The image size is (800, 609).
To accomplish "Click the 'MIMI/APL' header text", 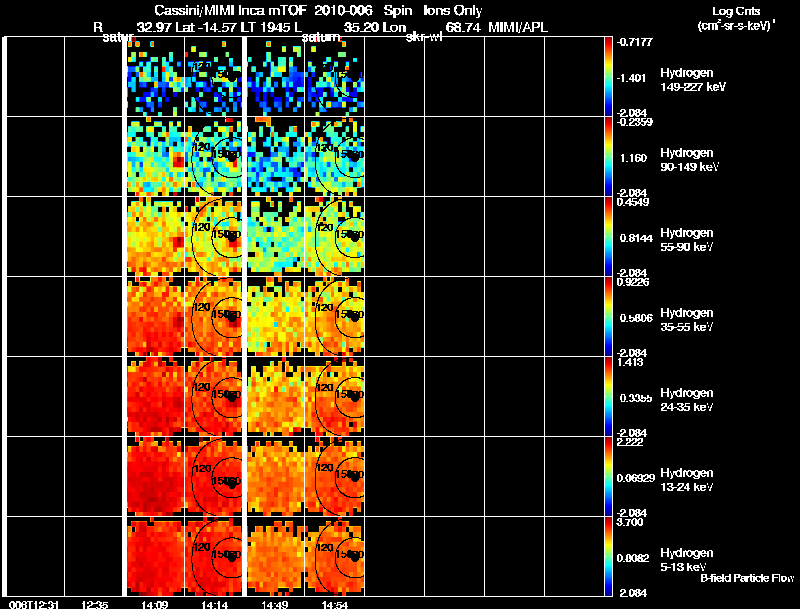I will [x=518, y=27].
